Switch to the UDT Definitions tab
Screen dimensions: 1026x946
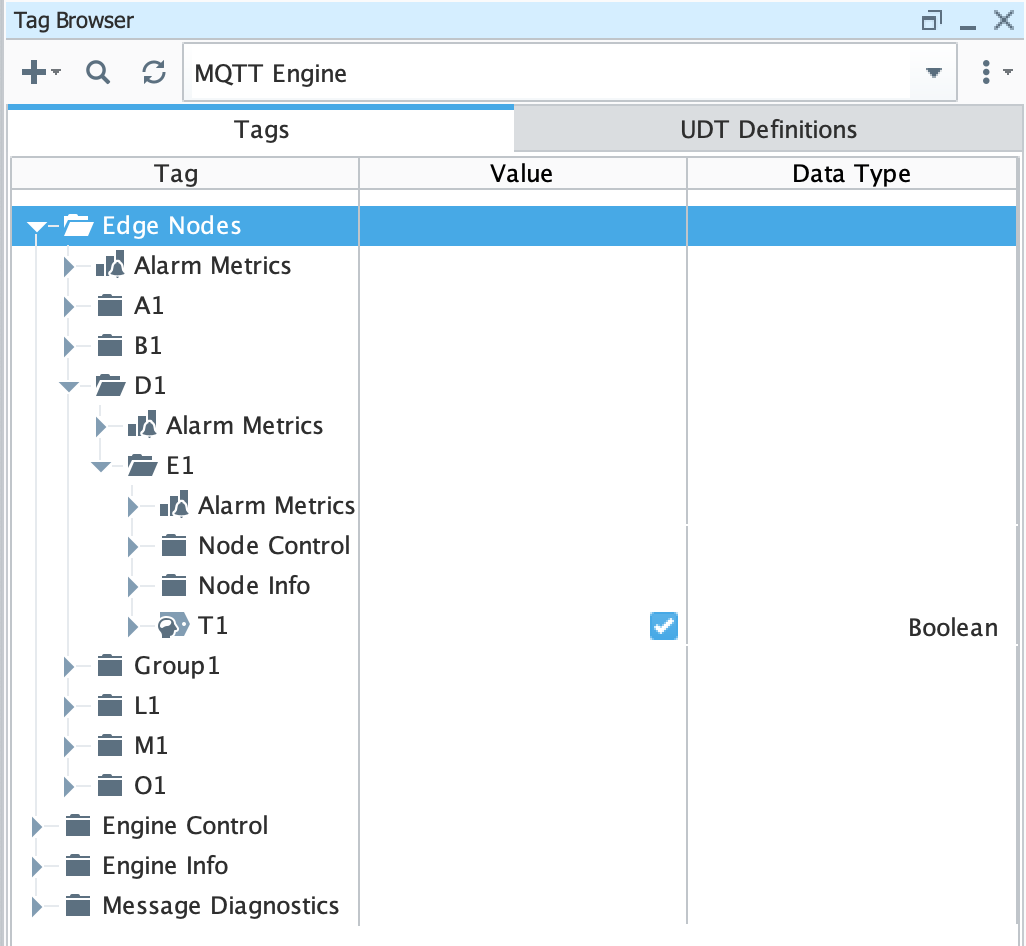click(x=768, y=130)
